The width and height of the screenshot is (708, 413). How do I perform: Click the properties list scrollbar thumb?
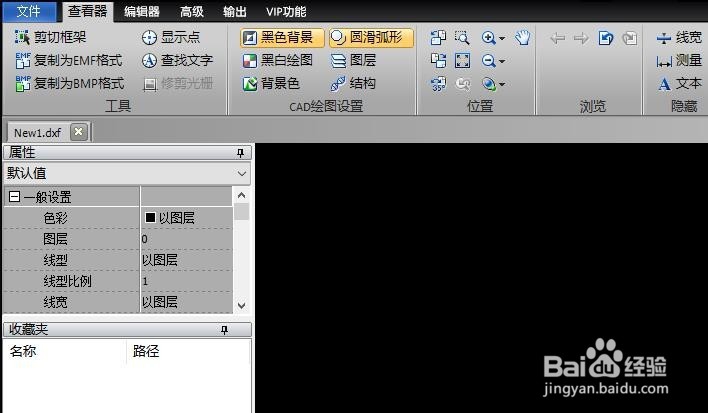242,212
